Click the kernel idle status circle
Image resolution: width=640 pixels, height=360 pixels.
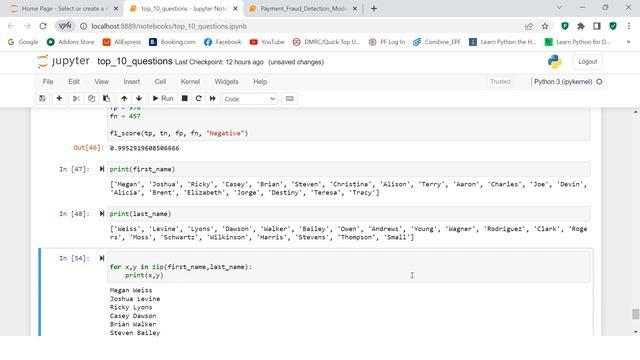coord(599,82)
